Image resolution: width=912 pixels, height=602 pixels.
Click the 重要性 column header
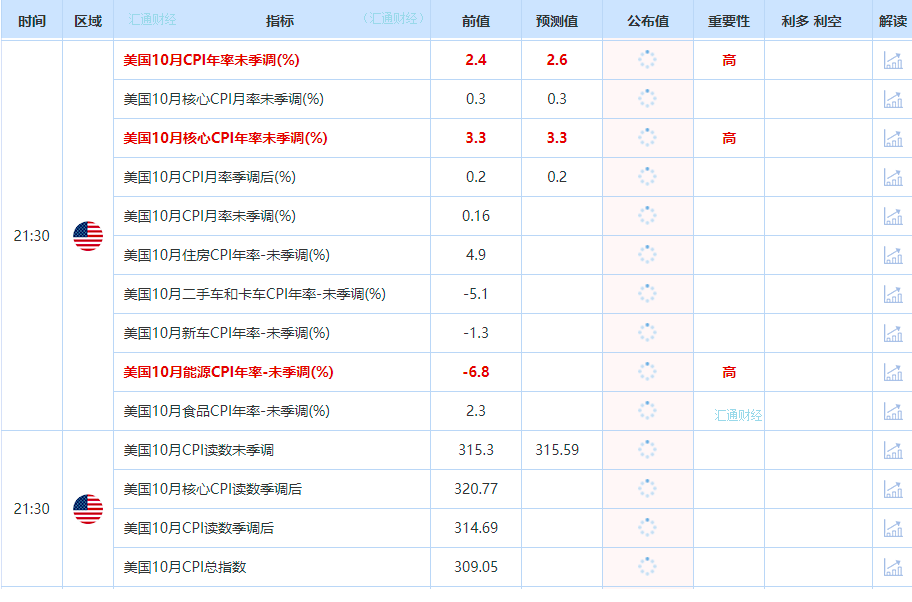[728, 21]
